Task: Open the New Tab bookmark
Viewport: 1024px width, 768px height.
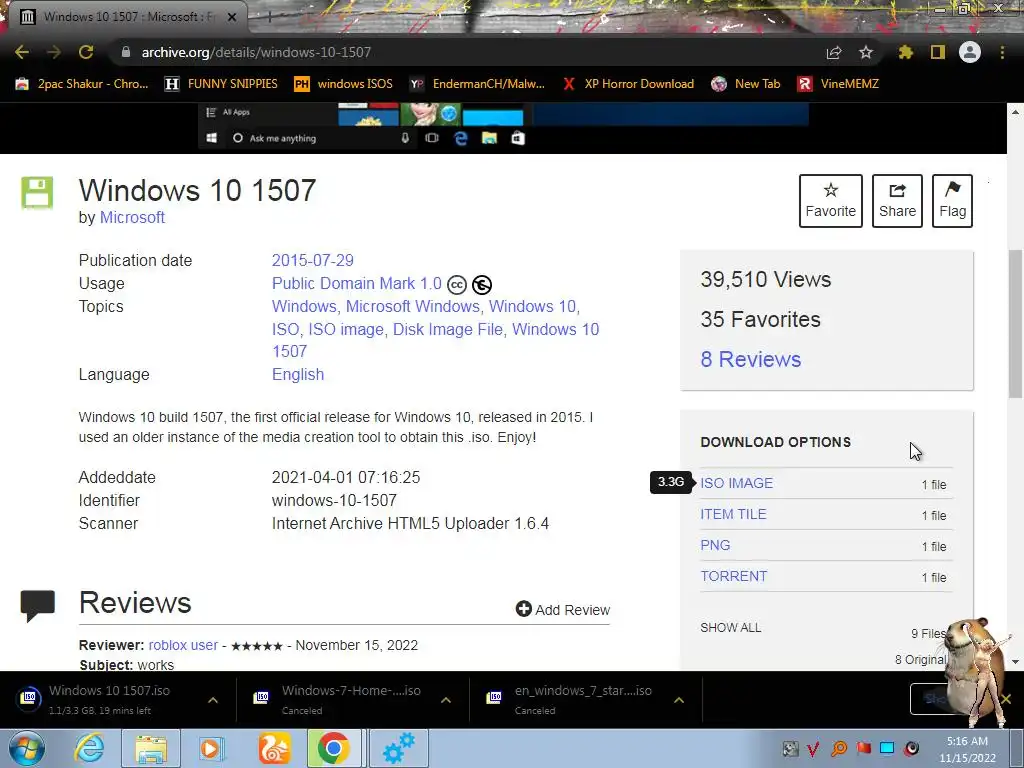Action: point(746,84)
